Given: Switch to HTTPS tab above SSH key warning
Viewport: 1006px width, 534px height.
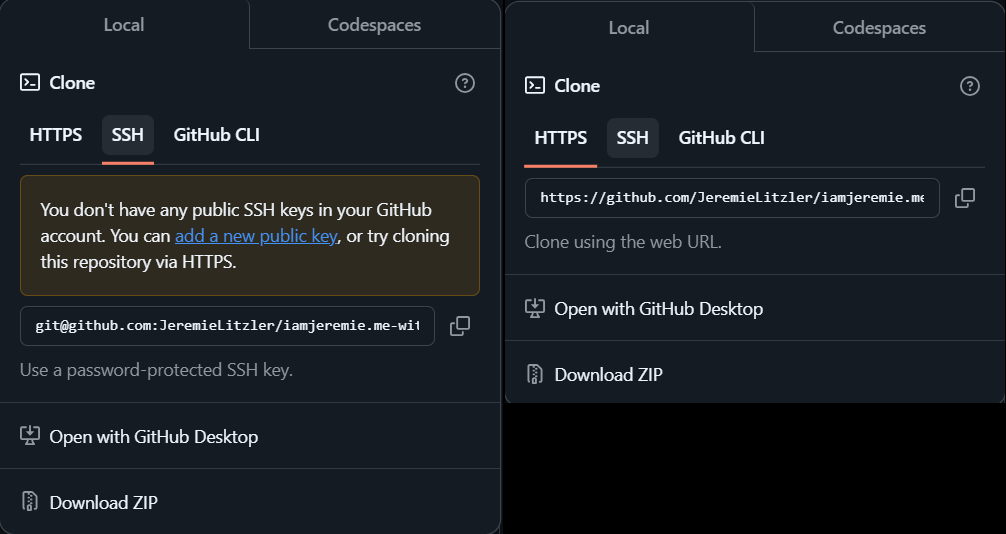Looking at the screenshot, I should (x=56, y=134).
